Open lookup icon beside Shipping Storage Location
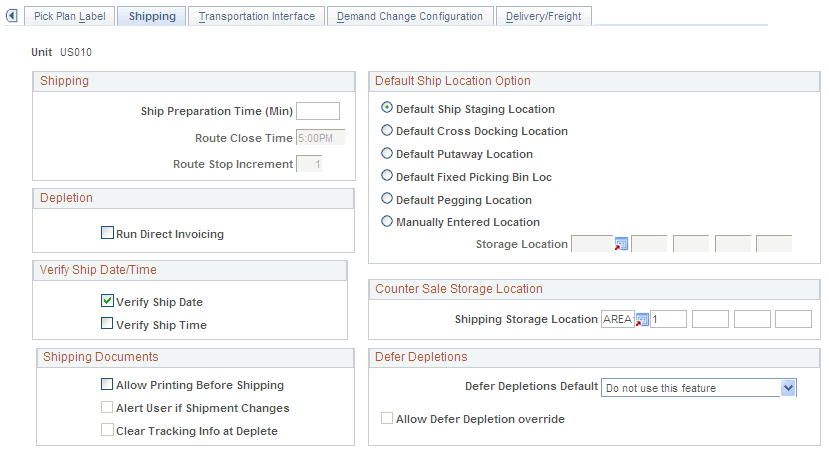 pyautogui.click(x=642, y=320)
